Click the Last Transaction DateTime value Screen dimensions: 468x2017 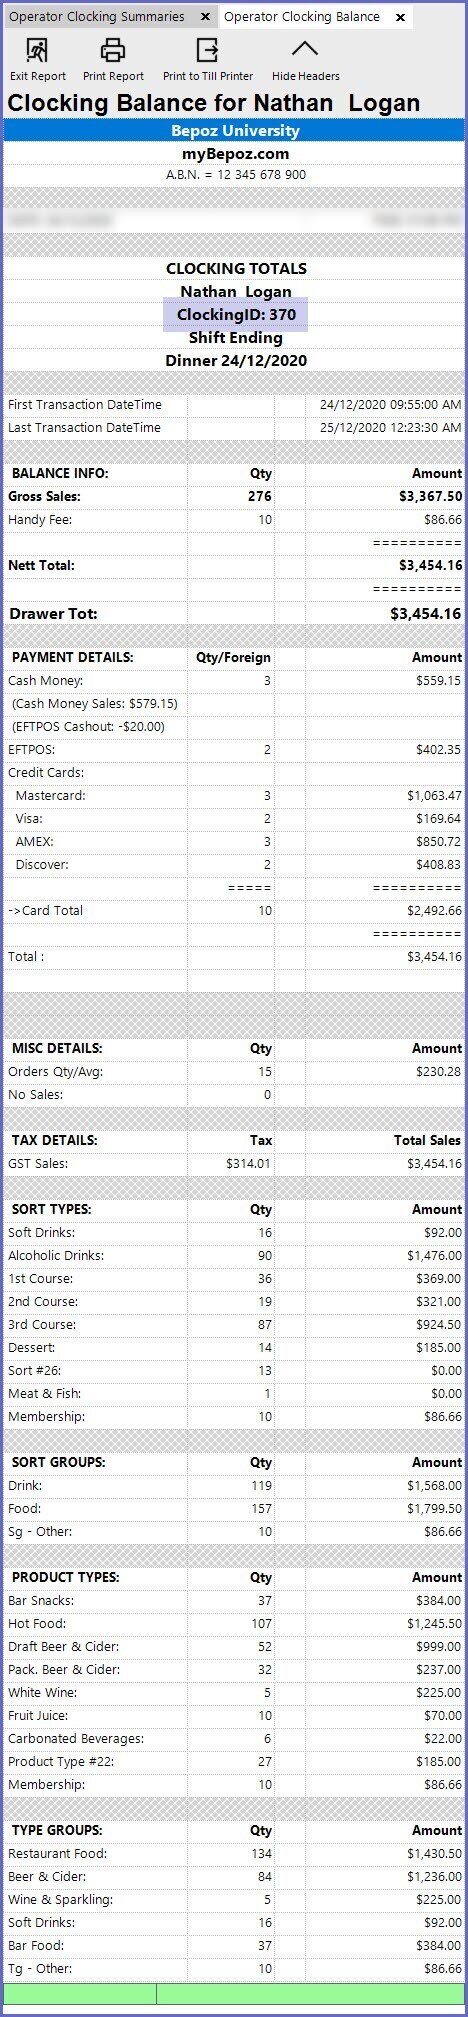(x=391, y=428)
